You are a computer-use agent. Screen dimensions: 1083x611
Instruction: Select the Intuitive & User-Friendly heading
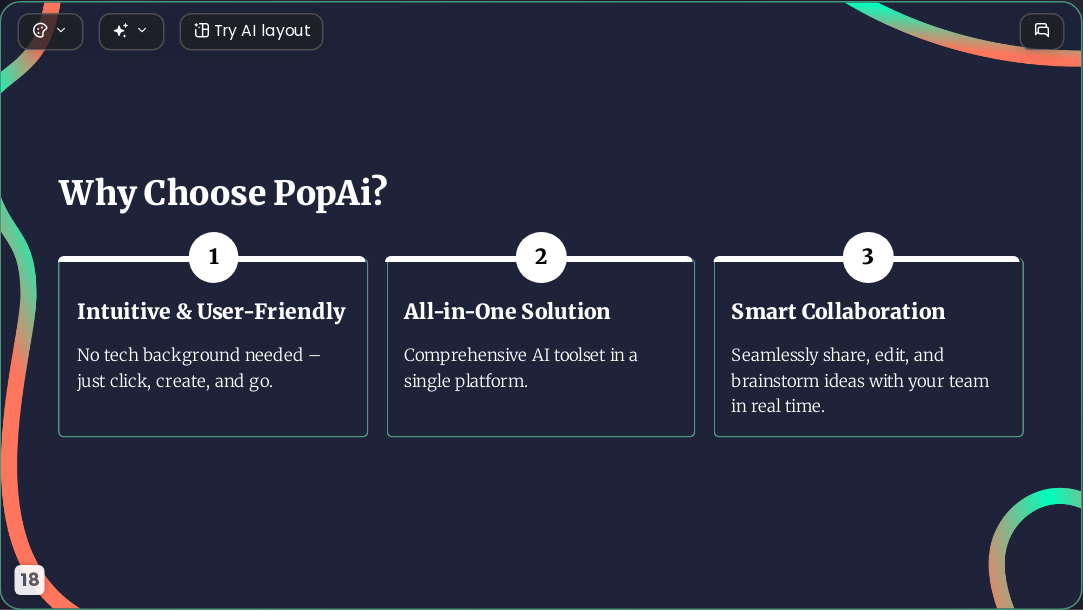pos(211,311)
